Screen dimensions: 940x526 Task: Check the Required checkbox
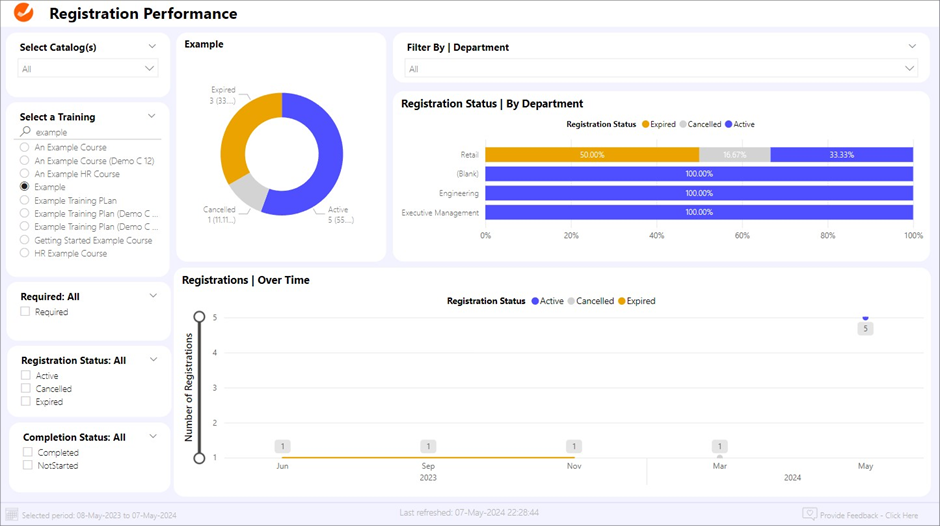click(26, 312)
